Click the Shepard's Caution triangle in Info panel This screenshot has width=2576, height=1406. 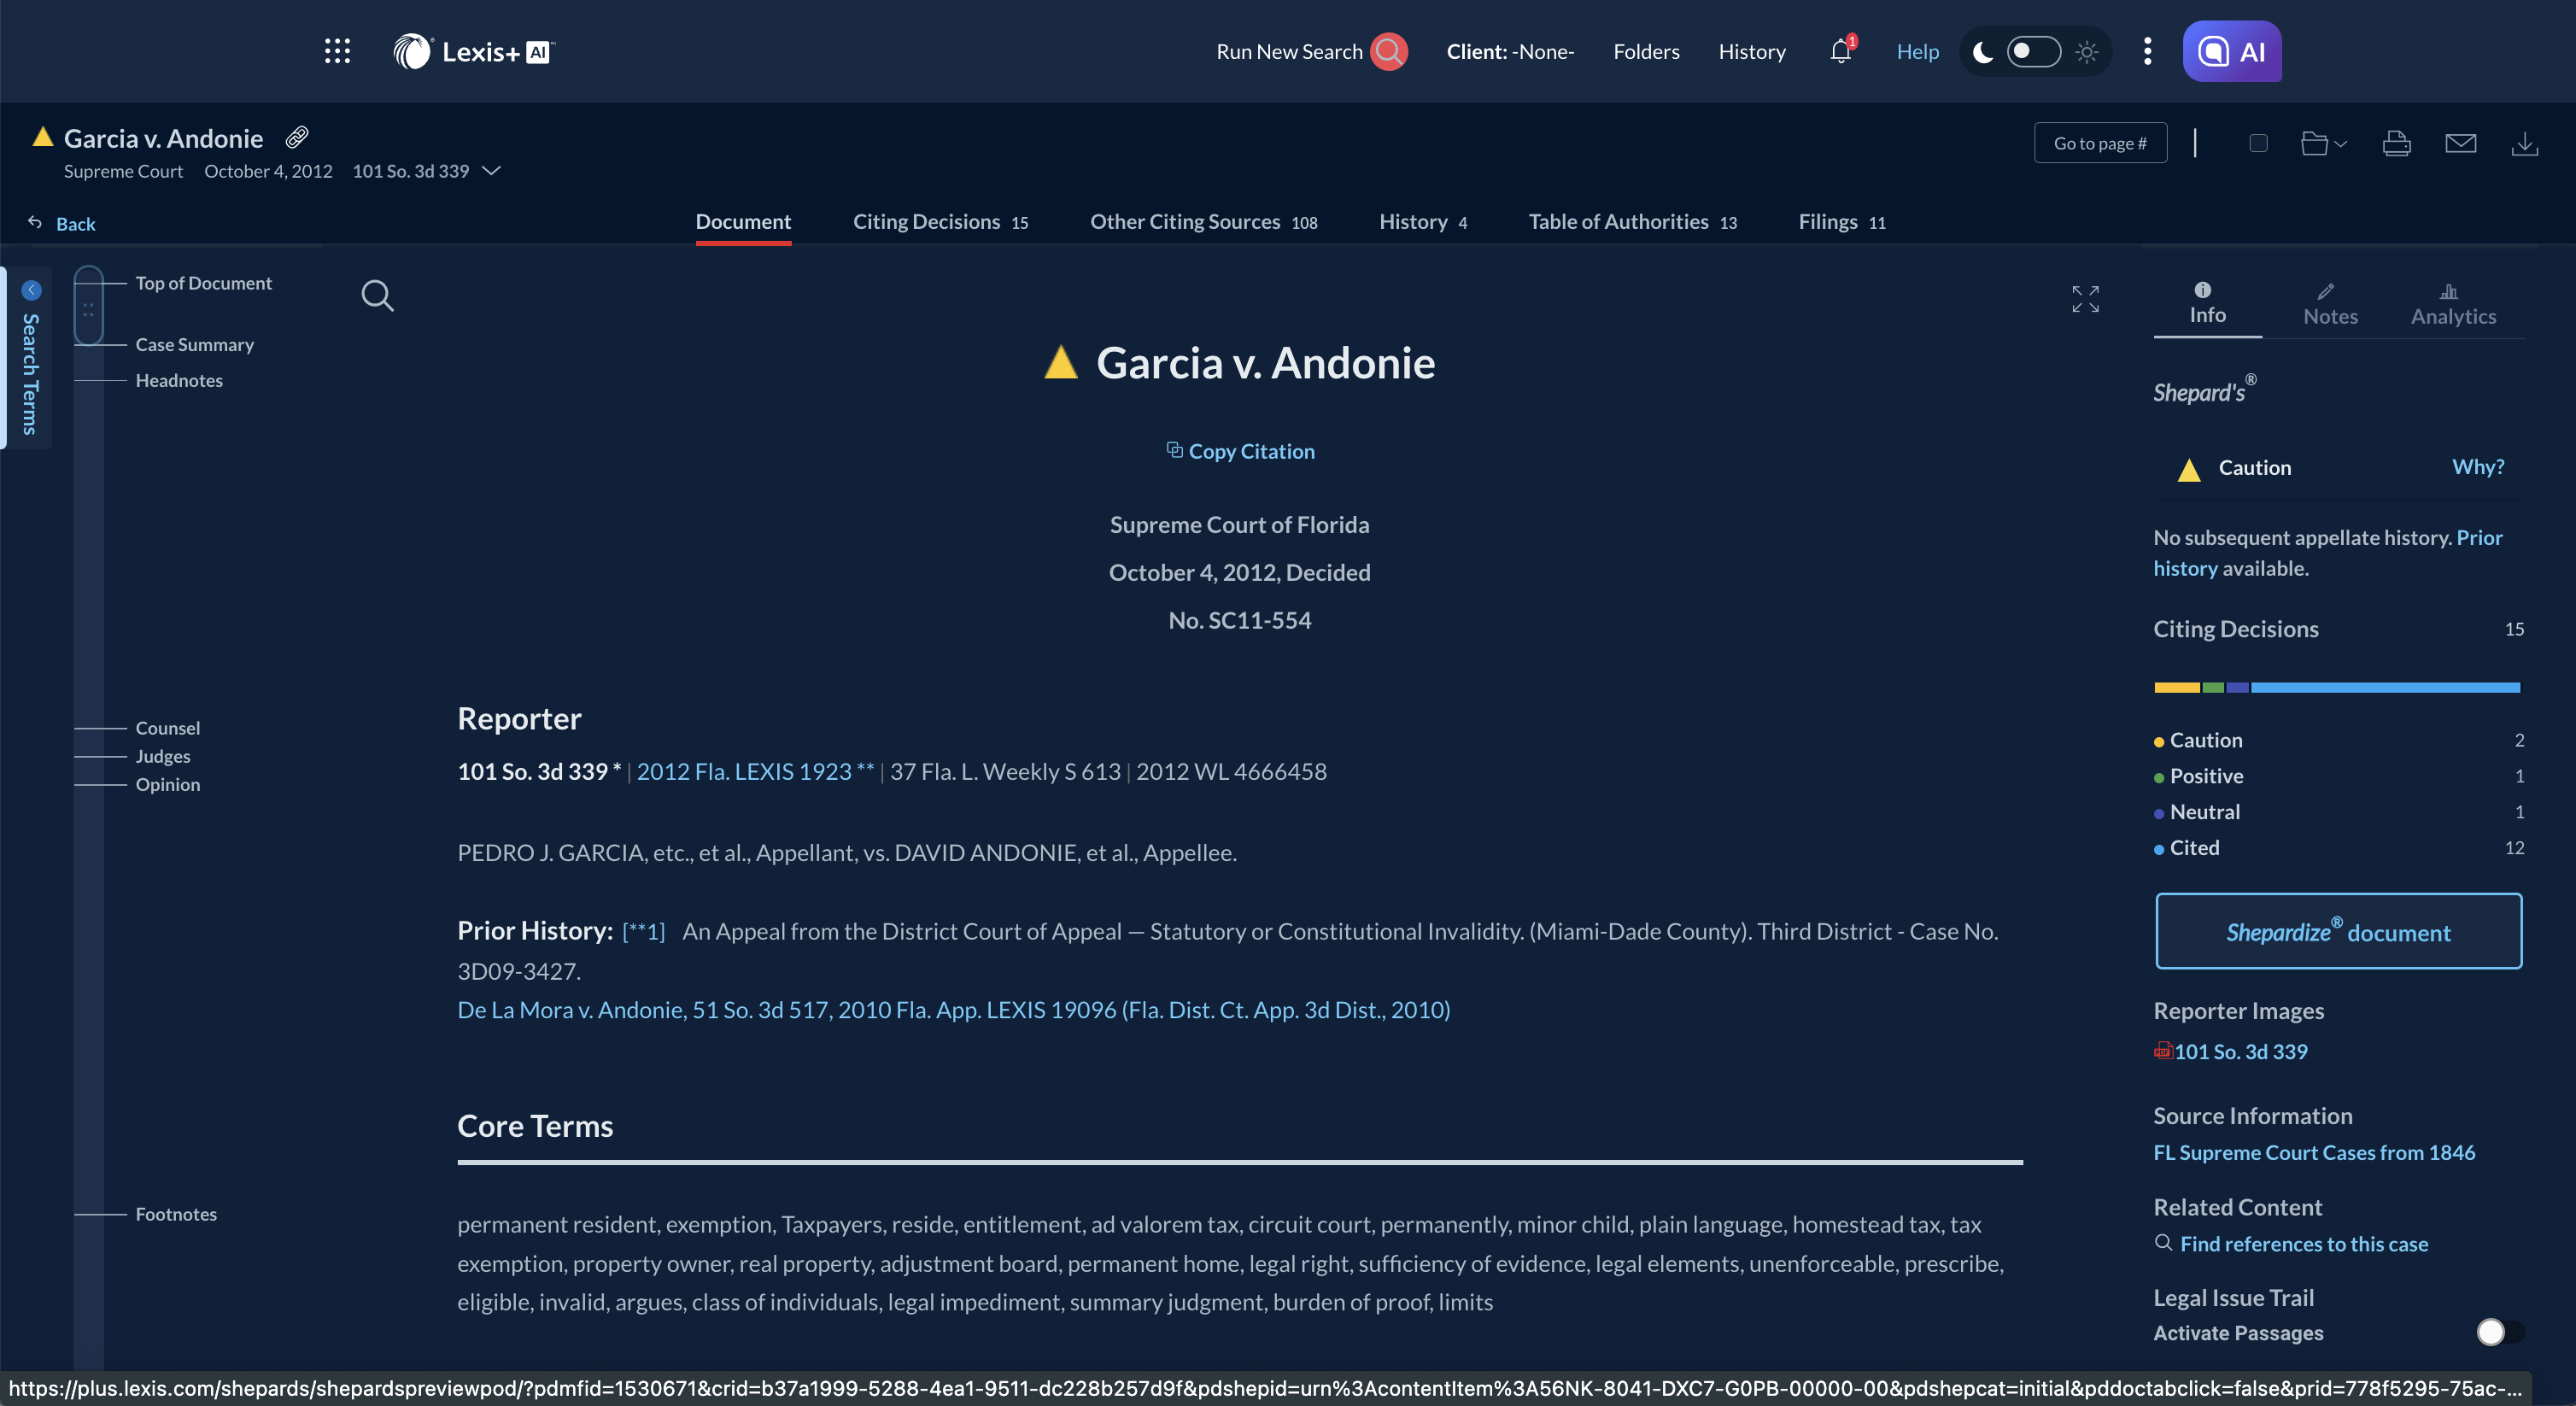coord(2189,469)
